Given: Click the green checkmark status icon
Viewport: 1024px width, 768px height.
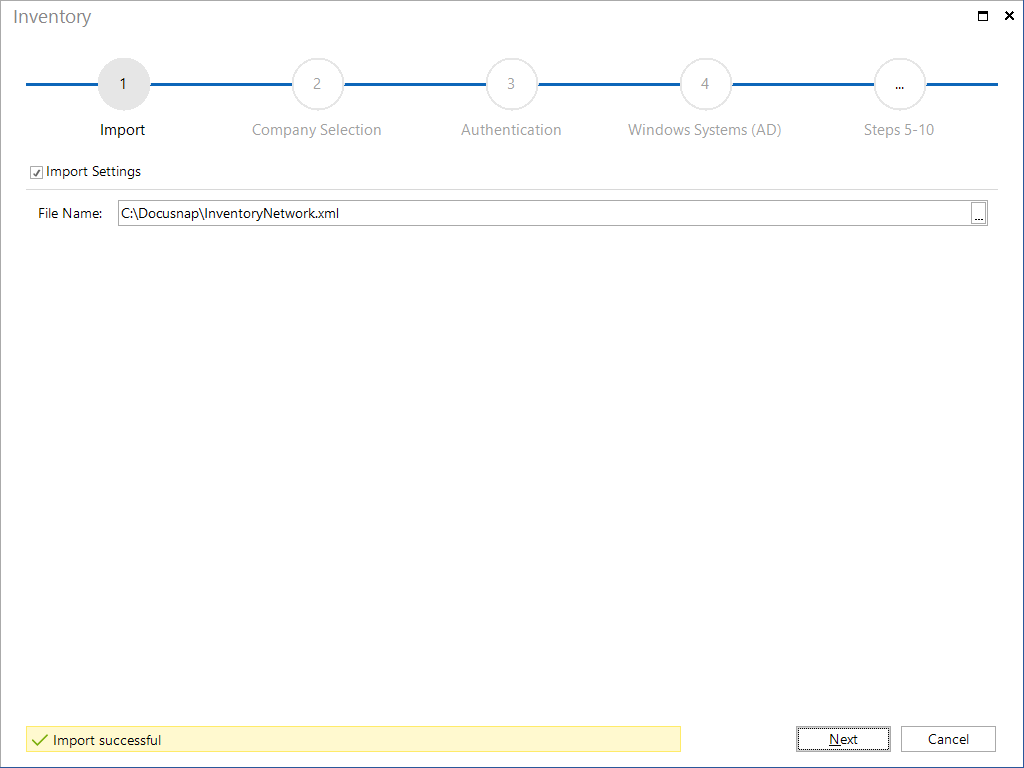Looking at the screenshot, I should tap(40, 740).
